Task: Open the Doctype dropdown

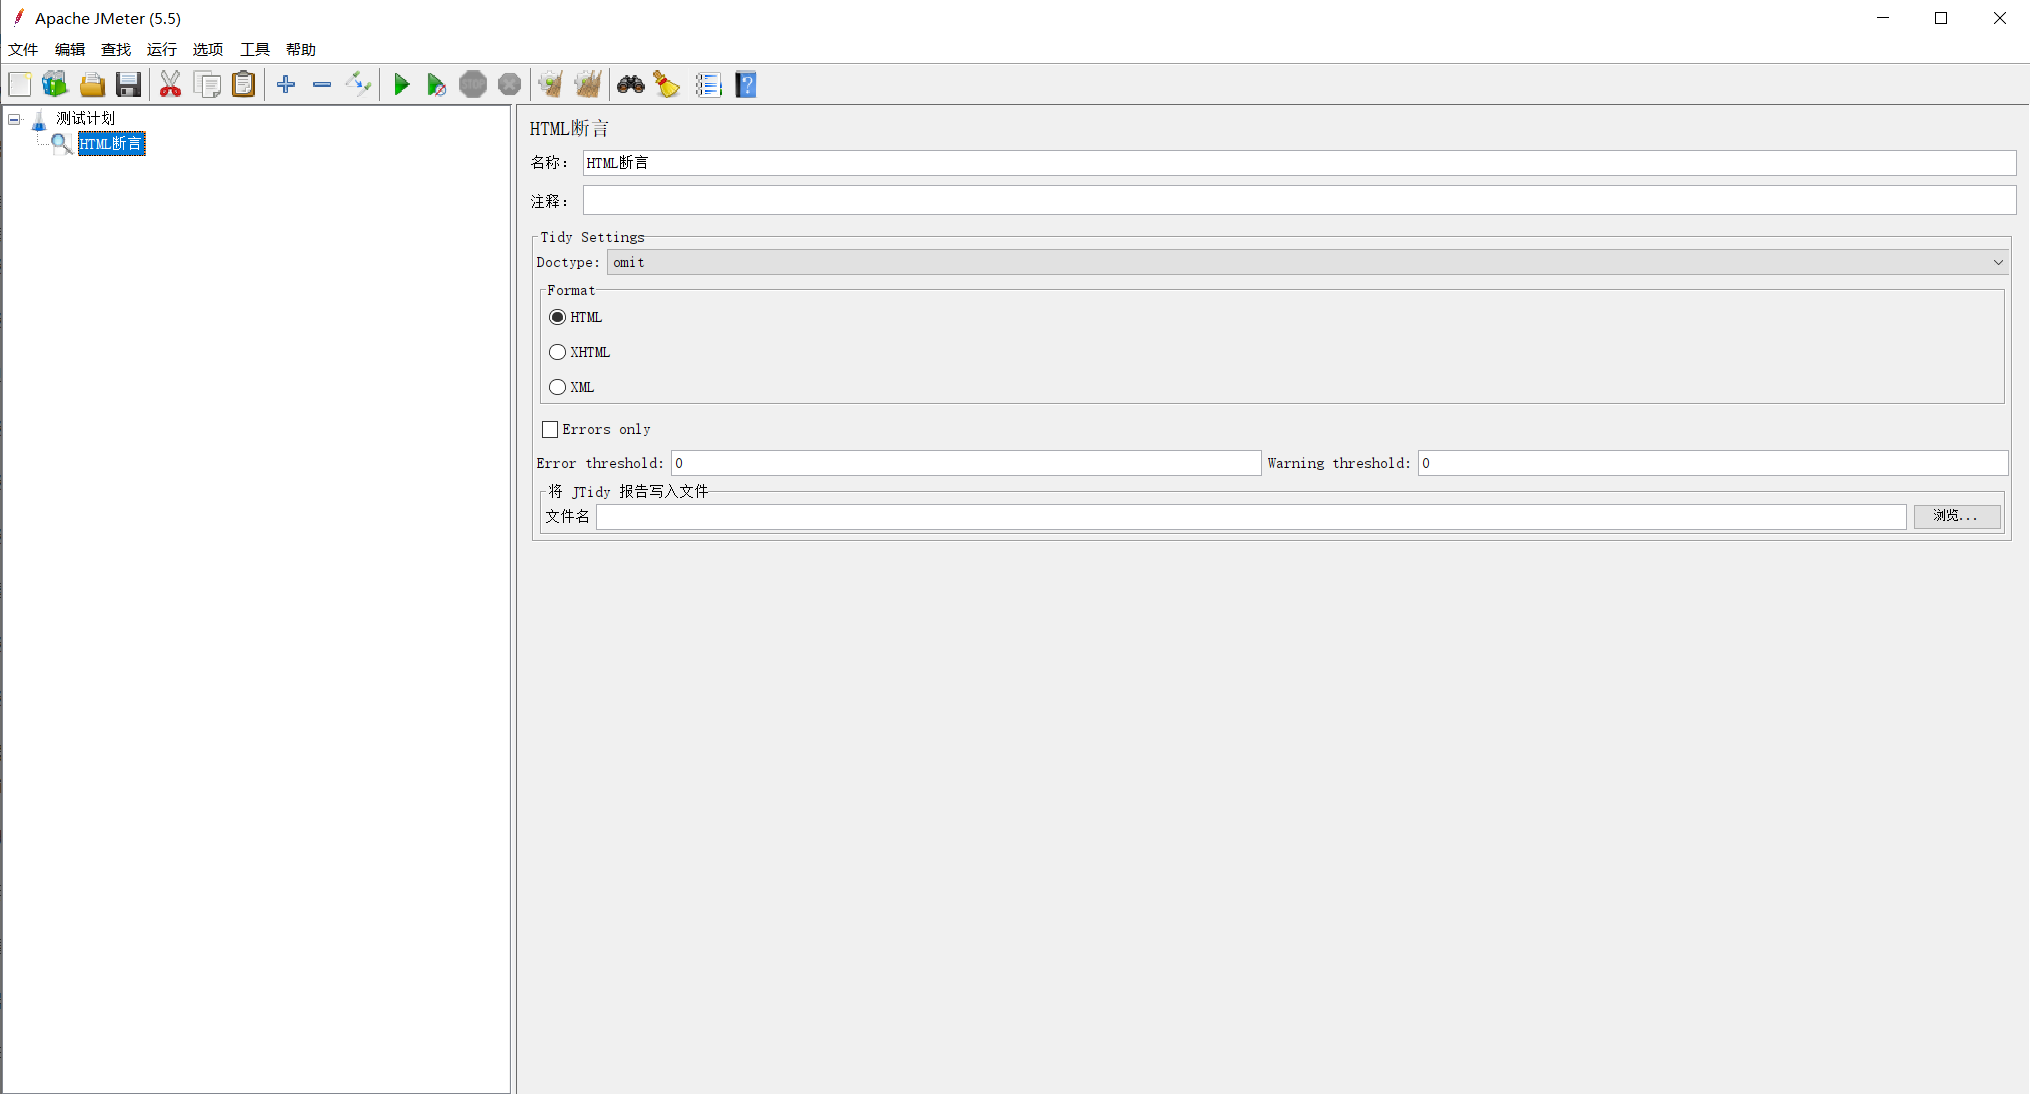Action: click(1307, 262)
